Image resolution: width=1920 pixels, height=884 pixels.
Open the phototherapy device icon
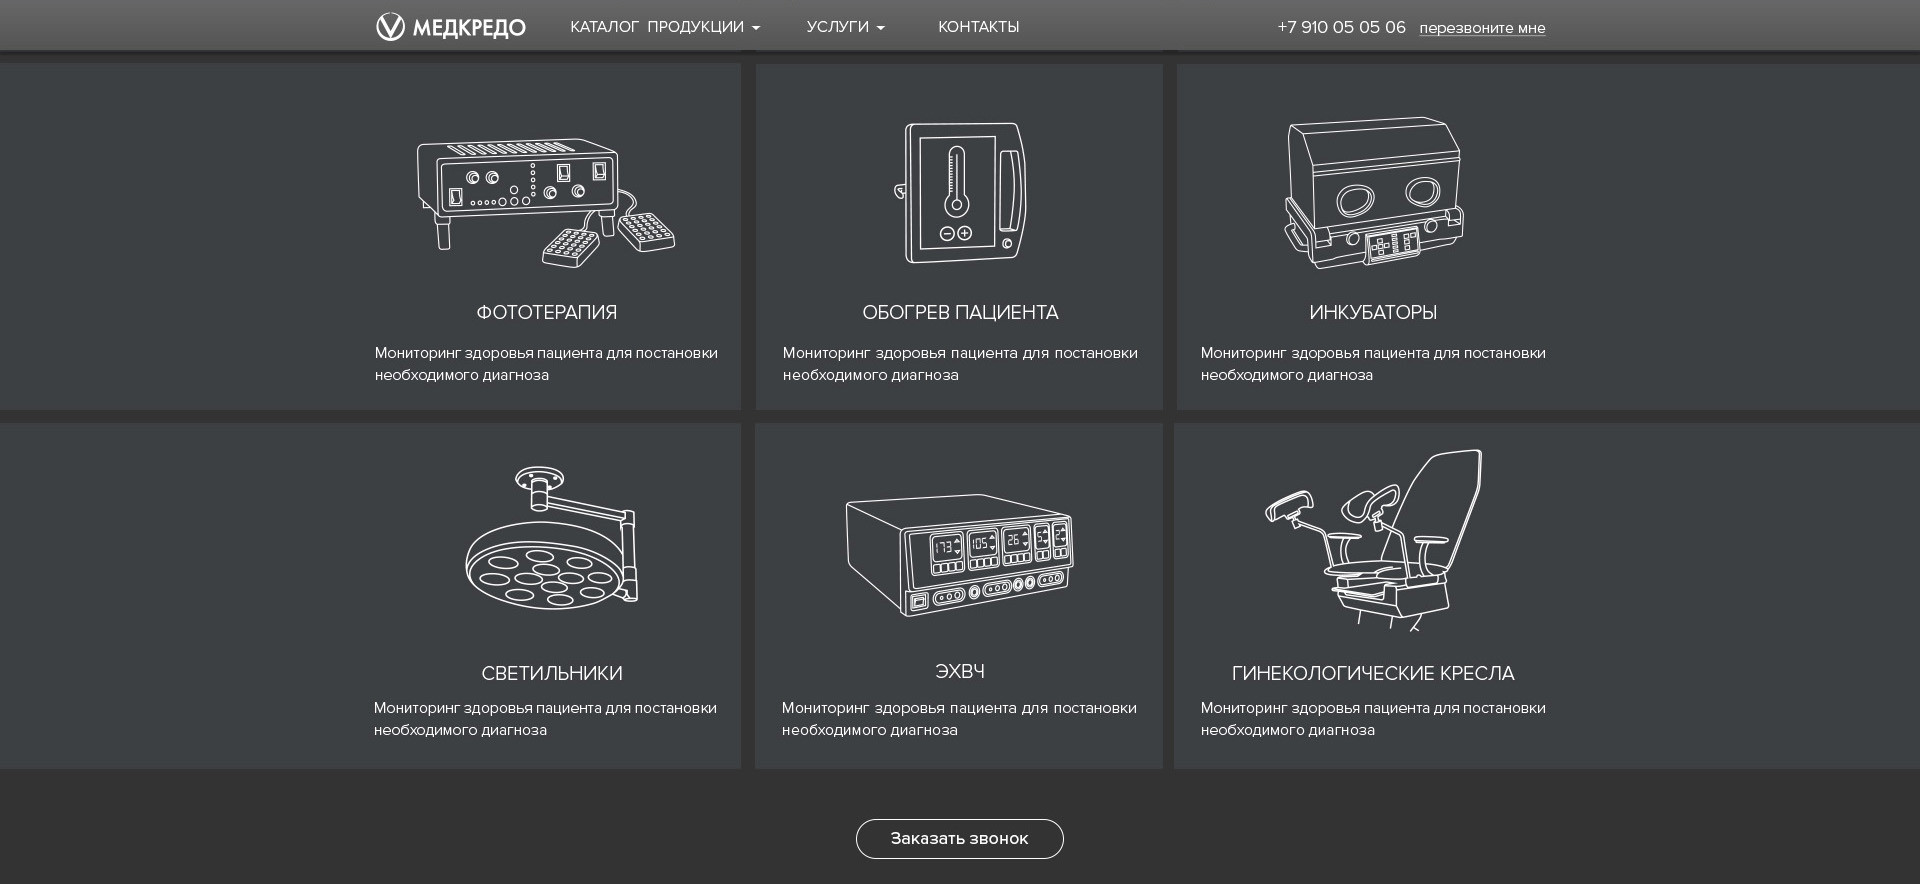coord(546,201)
